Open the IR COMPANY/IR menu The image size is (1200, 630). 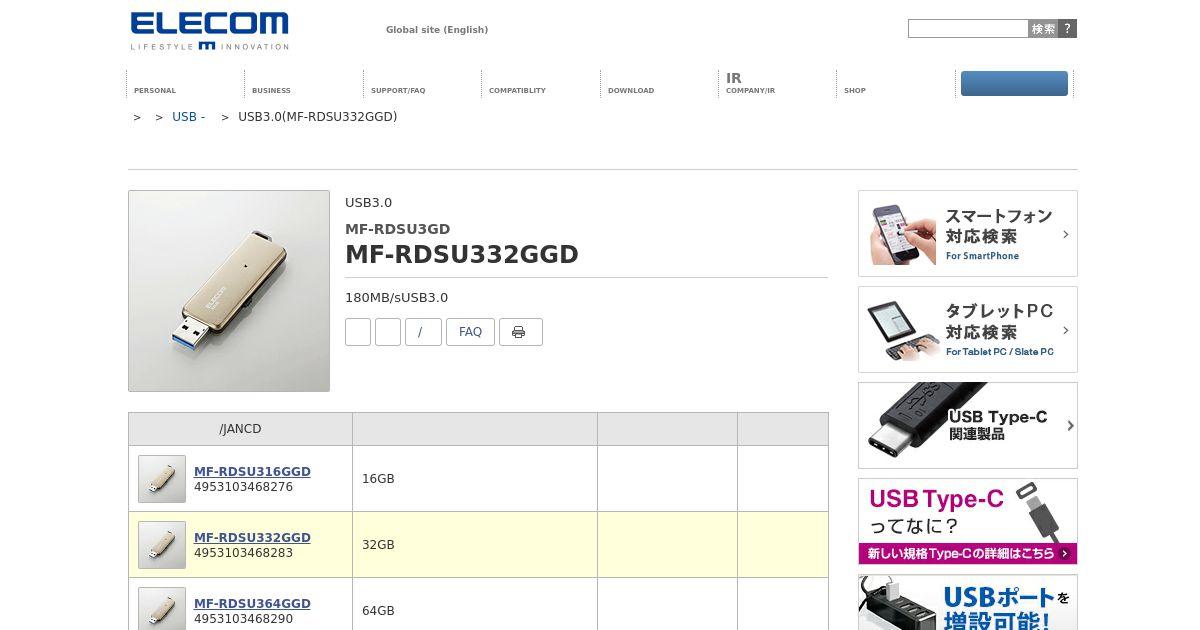750,84
